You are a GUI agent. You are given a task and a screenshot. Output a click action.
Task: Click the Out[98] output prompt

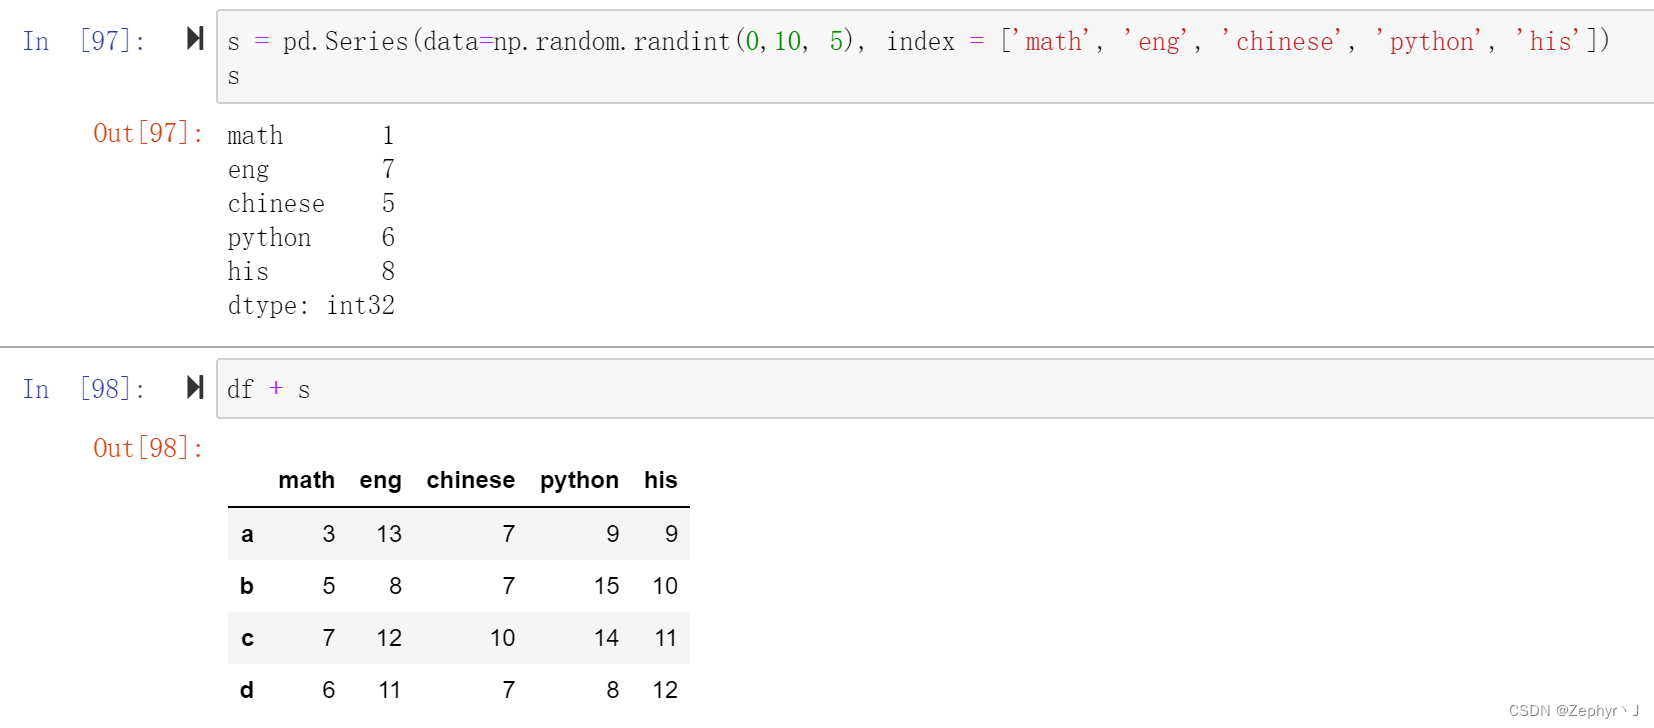(x=148, y=448)
